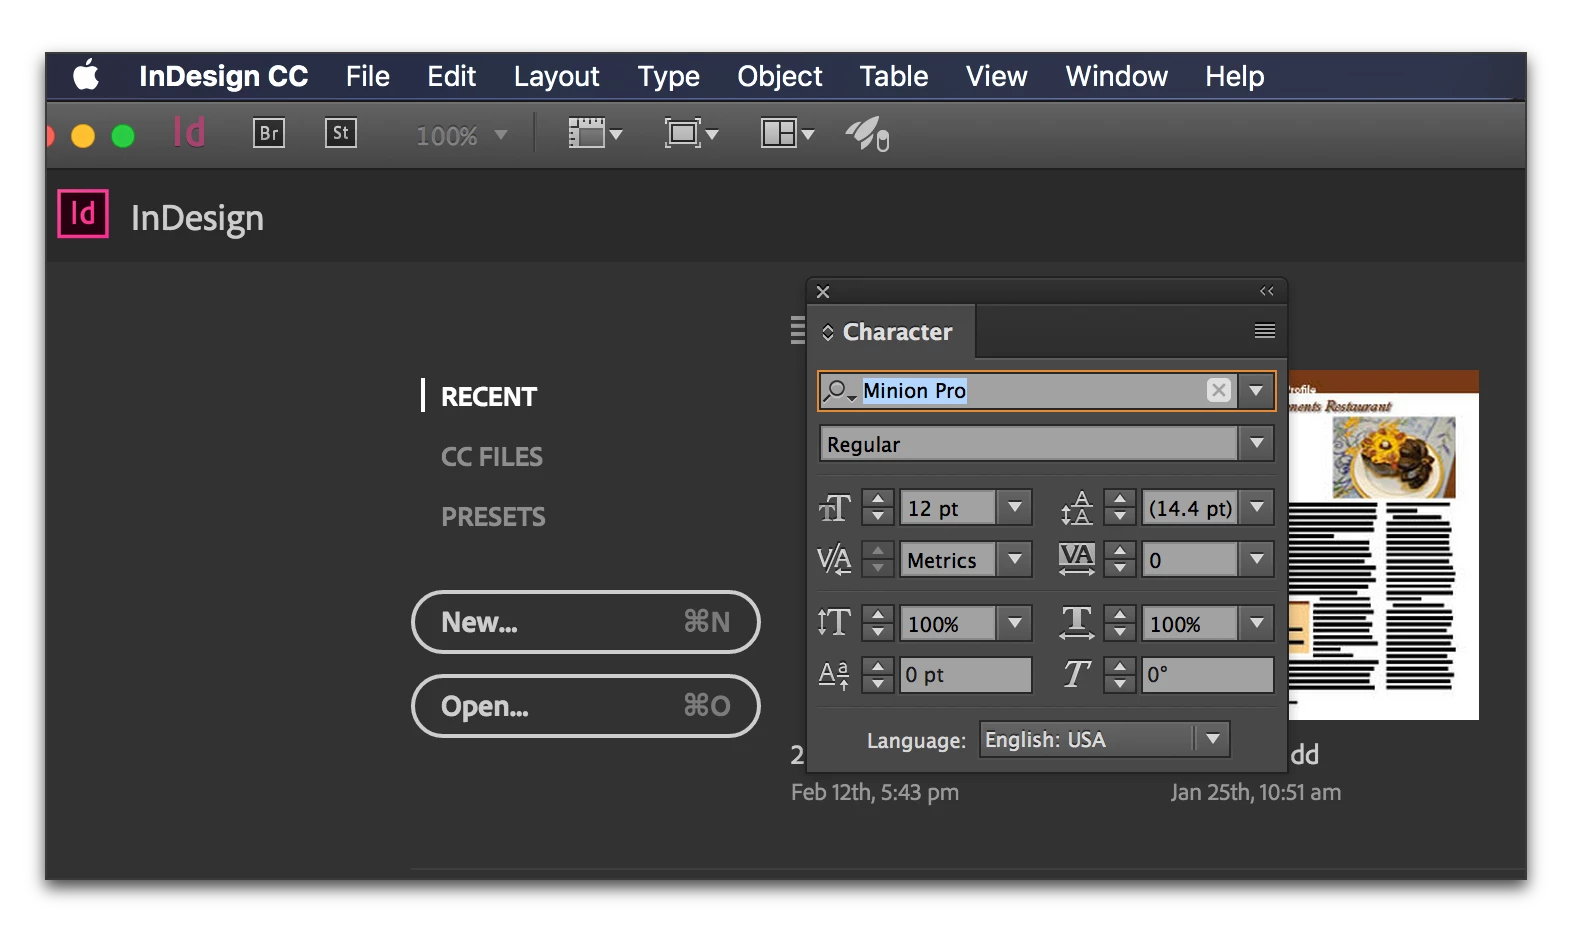Click the kerning icon
The height and width of the screenshot is (932, 1573).
click(x=834, y=560)
